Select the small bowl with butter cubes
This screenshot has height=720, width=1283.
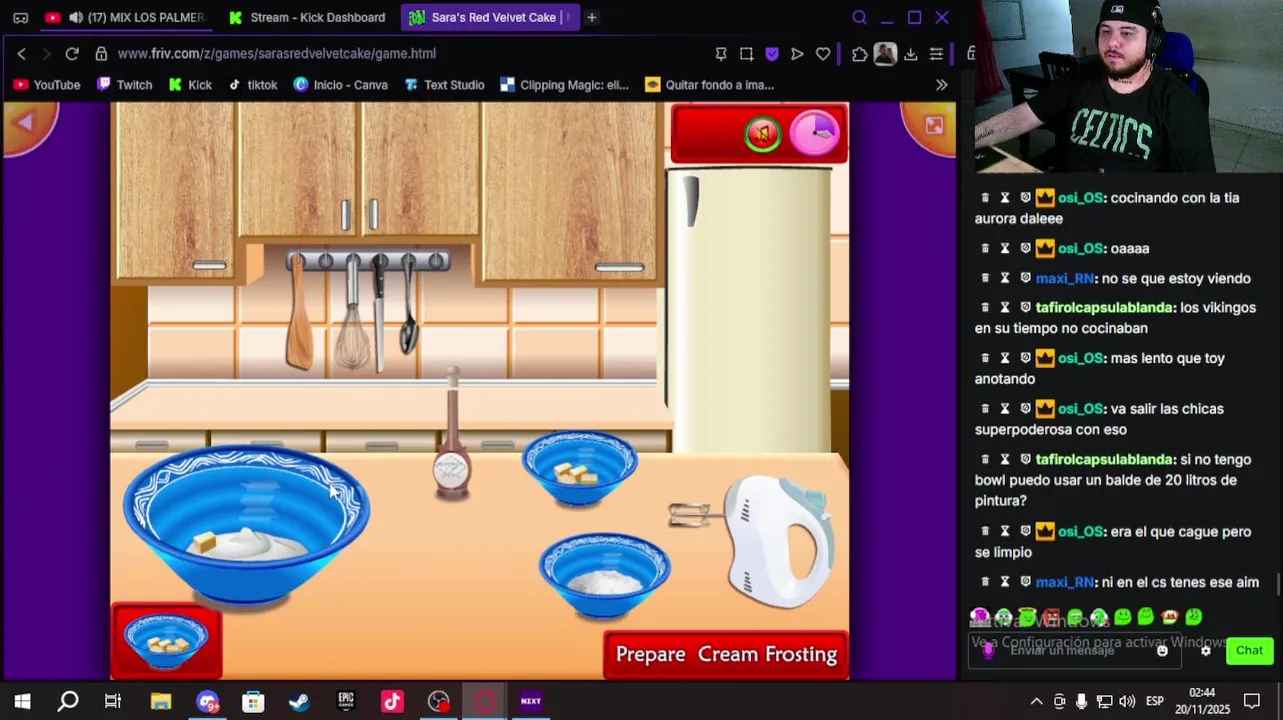[x=579, y=468]
